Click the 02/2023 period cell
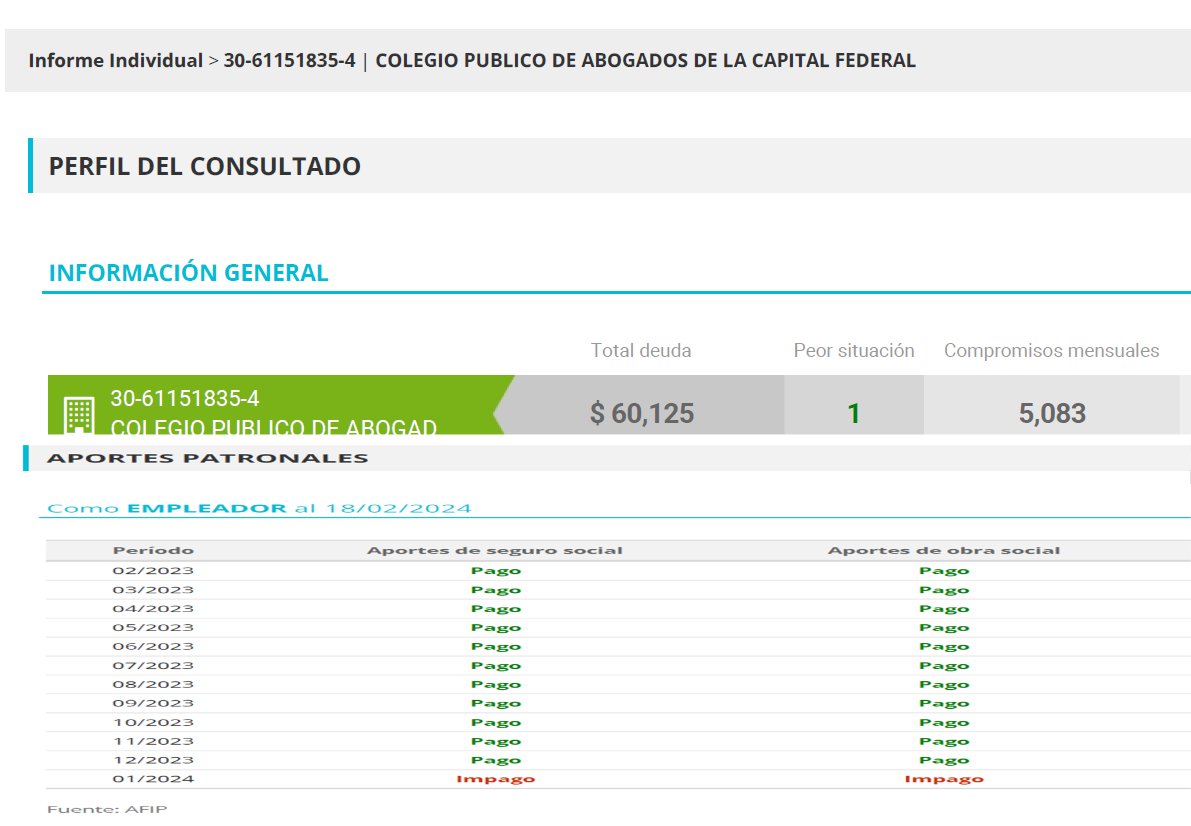Image resolution: width=1191 pixels, height=826 pixels. (153, 571)
